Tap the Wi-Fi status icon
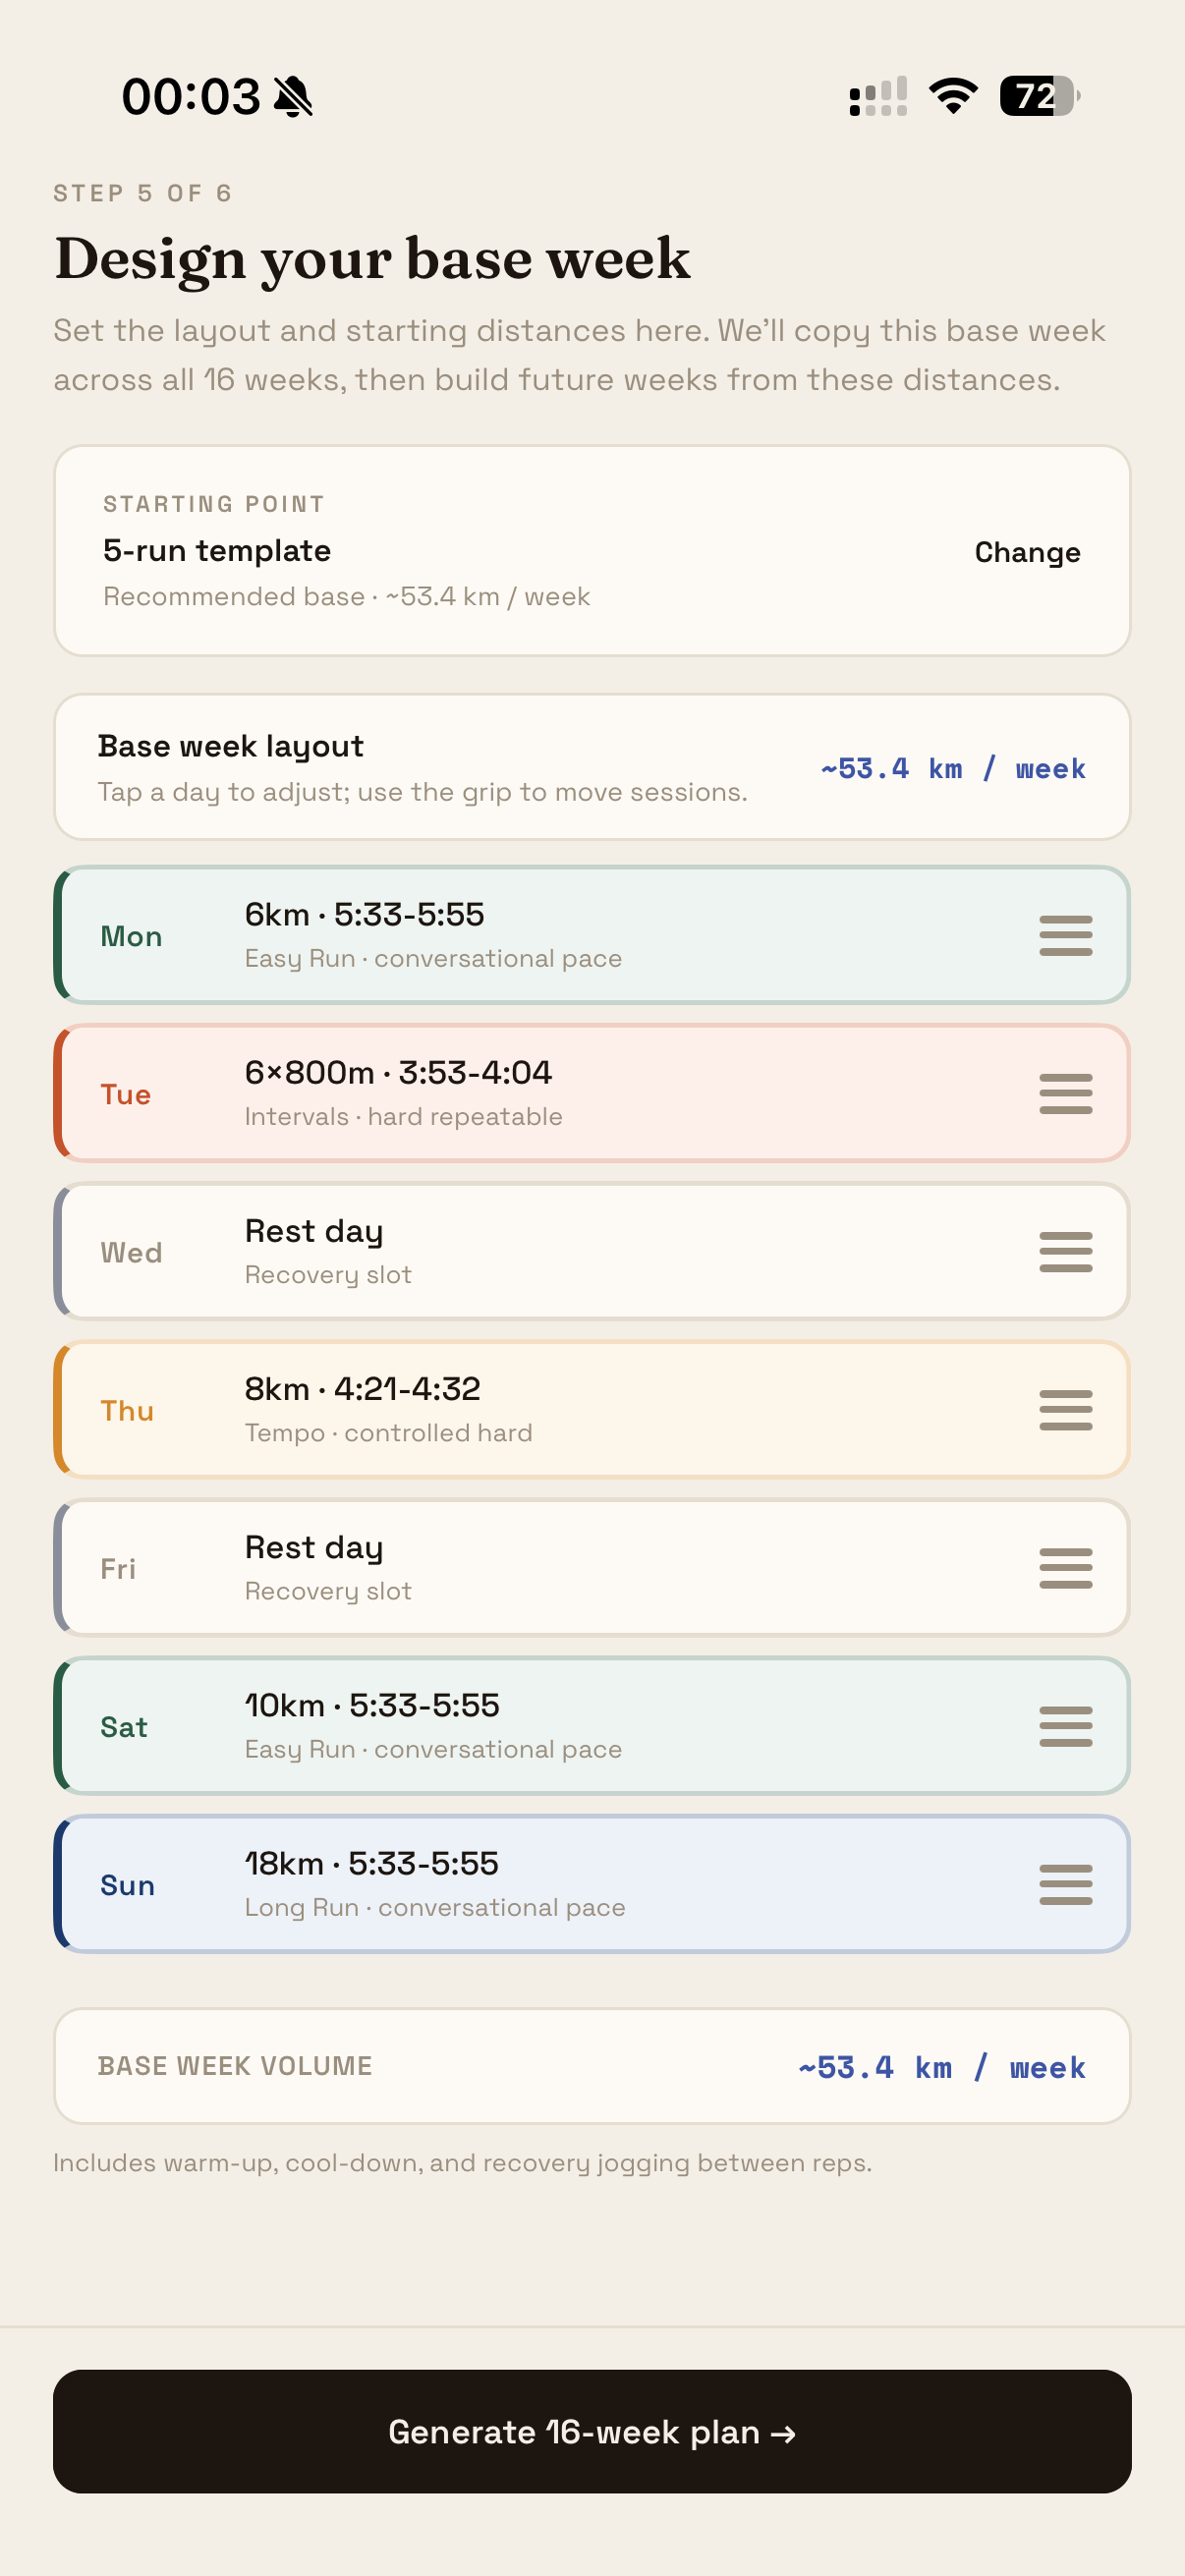This screenshot has width=1185, height=2576. tap(953, 96)
